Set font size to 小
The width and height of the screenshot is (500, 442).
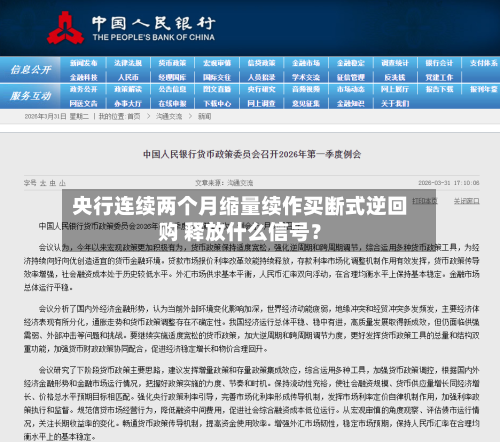click(62, 183)
